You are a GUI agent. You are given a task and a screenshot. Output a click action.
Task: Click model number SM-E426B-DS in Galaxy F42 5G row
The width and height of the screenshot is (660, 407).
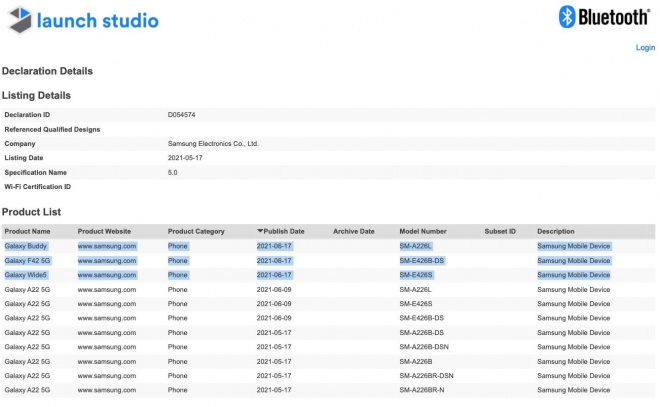421,261
